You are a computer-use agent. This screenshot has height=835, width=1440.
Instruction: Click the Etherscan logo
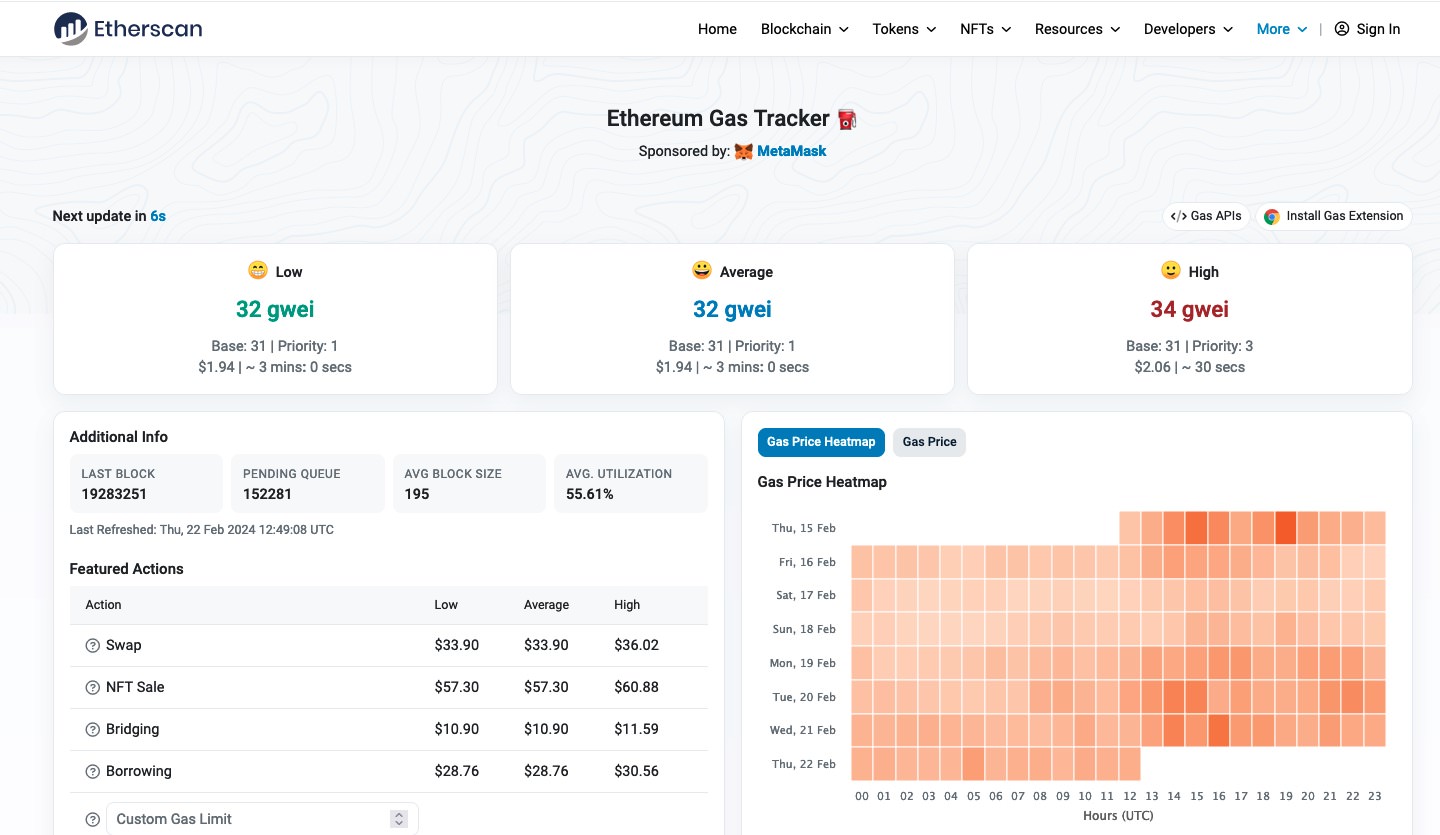click(x=128, y=29)
